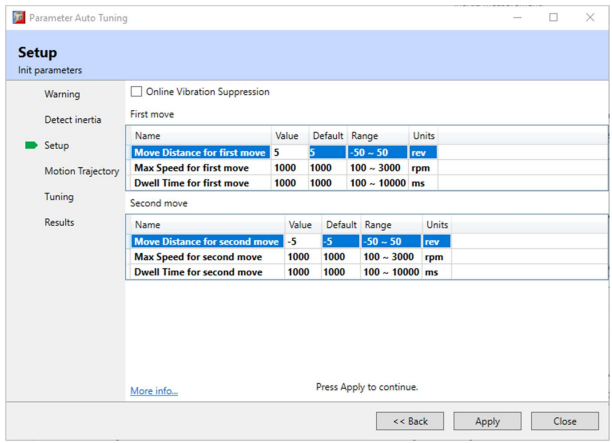Click the Parameter Auto Tuning app icon
Viewport: 612px width, 443px height.
18,18
